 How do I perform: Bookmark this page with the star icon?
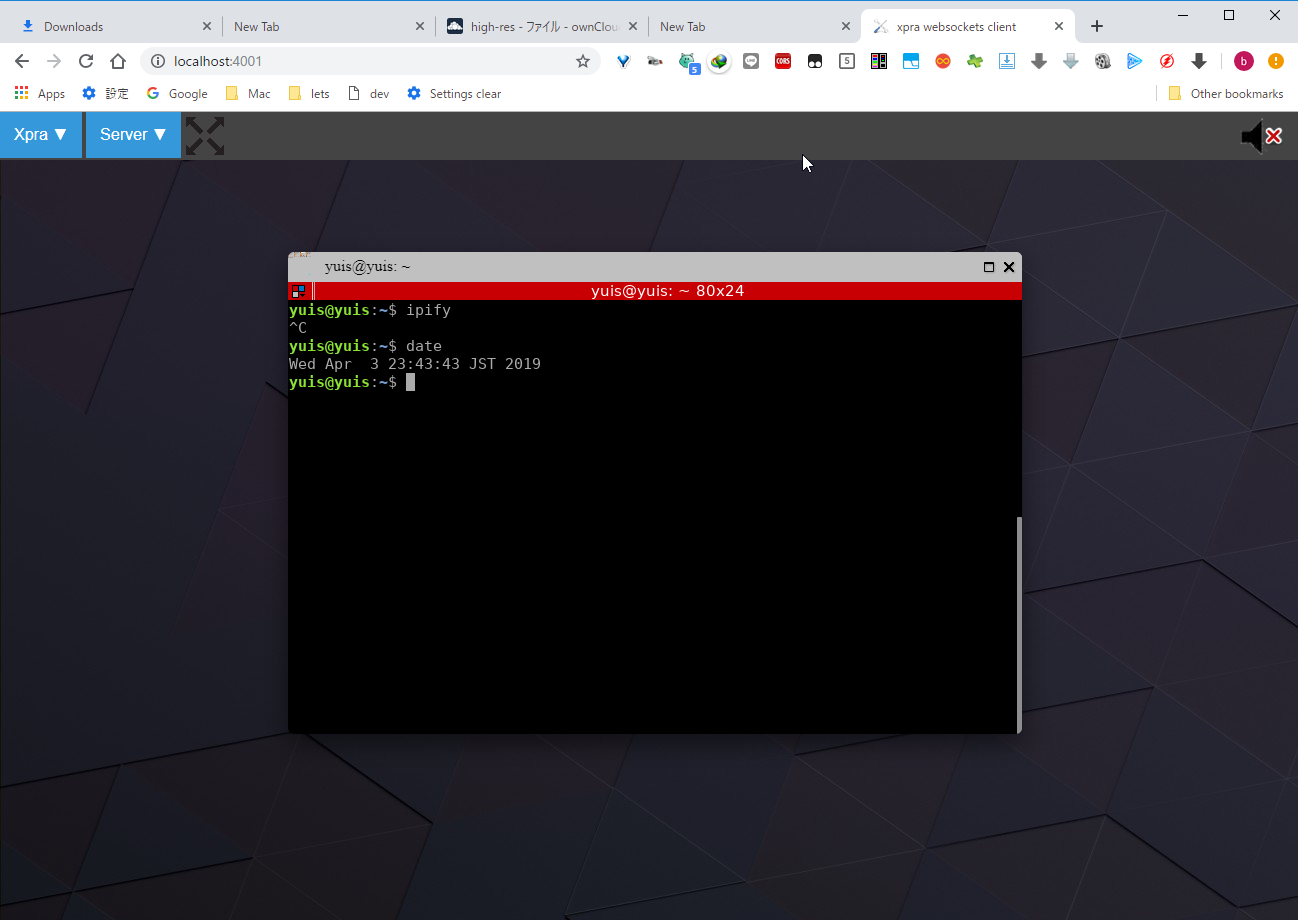click(583, 62)
